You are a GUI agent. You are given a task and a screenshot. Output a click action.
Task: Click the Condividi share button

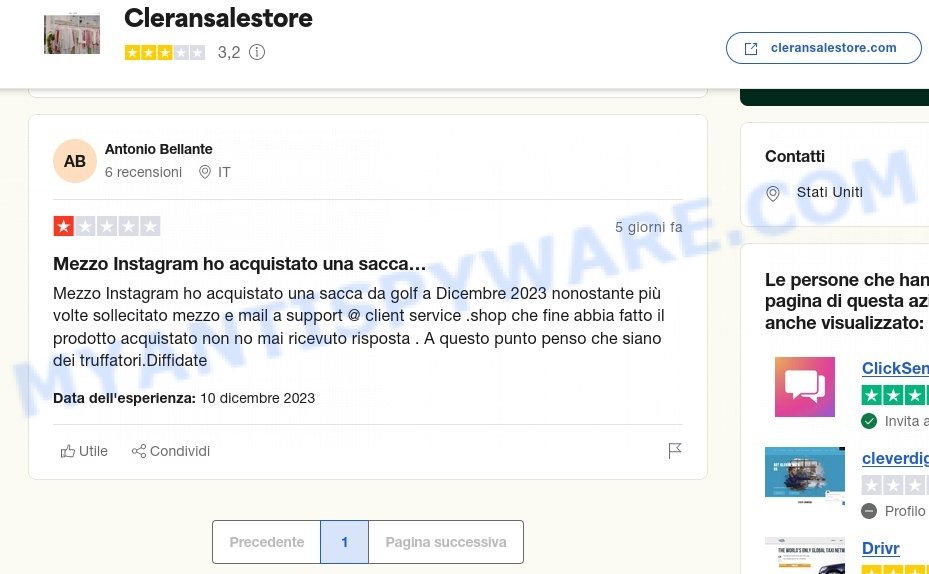pos(171,451)
